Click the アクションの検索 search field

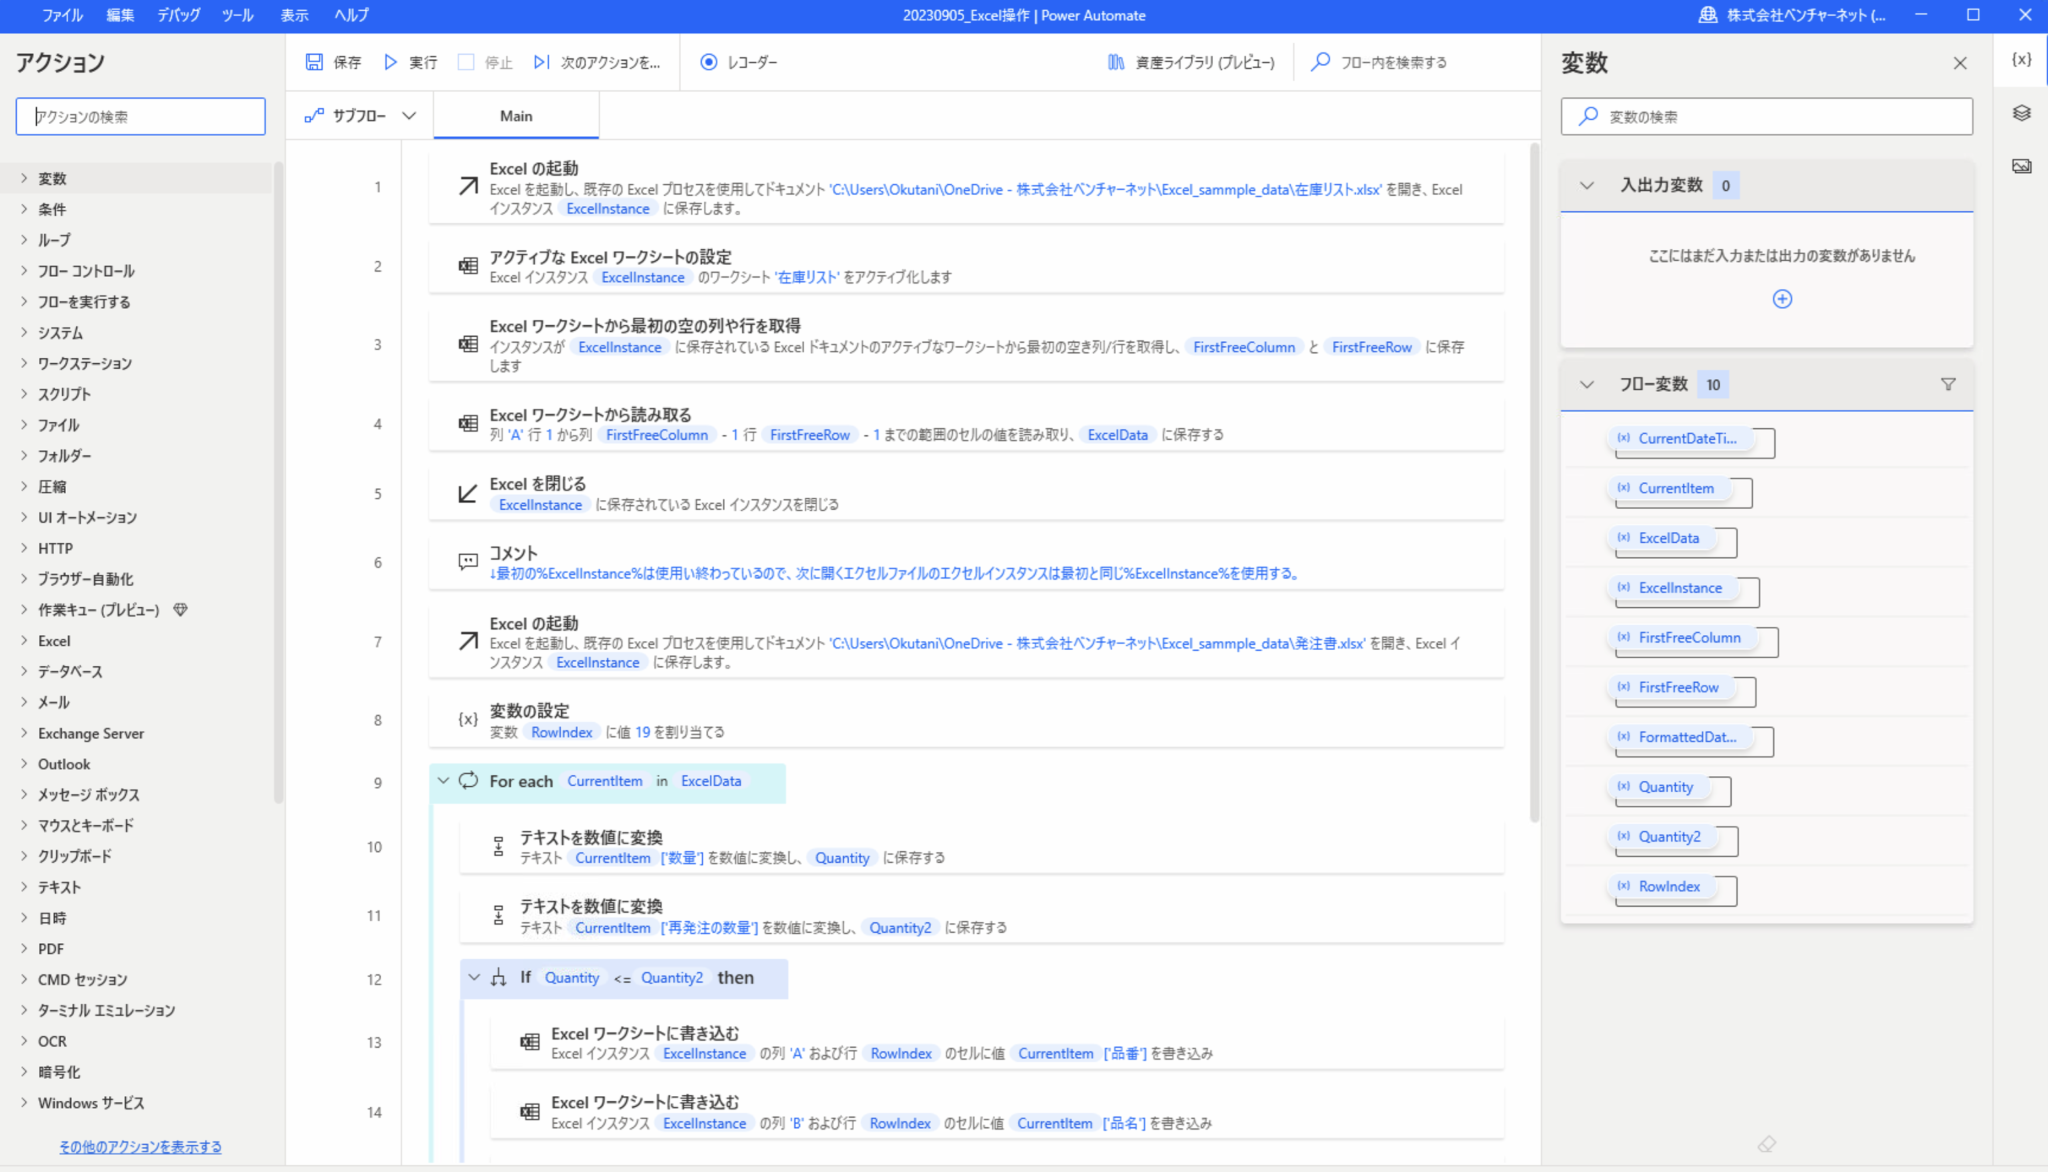(x=140, y=116)
